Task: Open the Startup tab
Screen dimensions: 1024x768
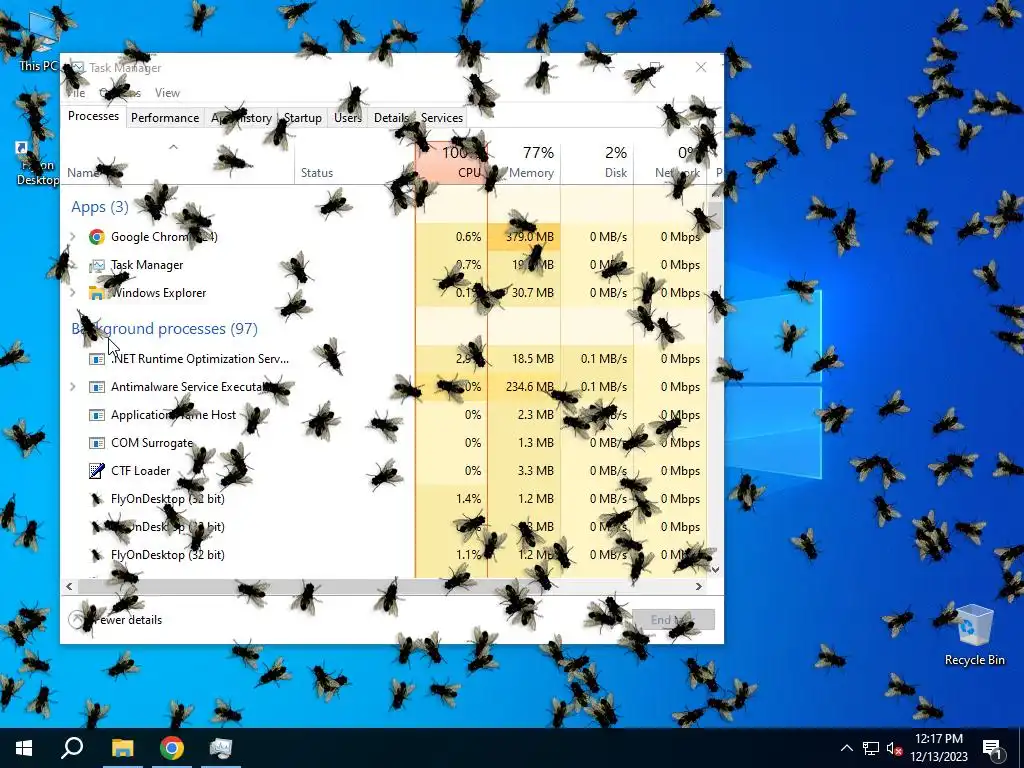Action: (x=302, y=118)
